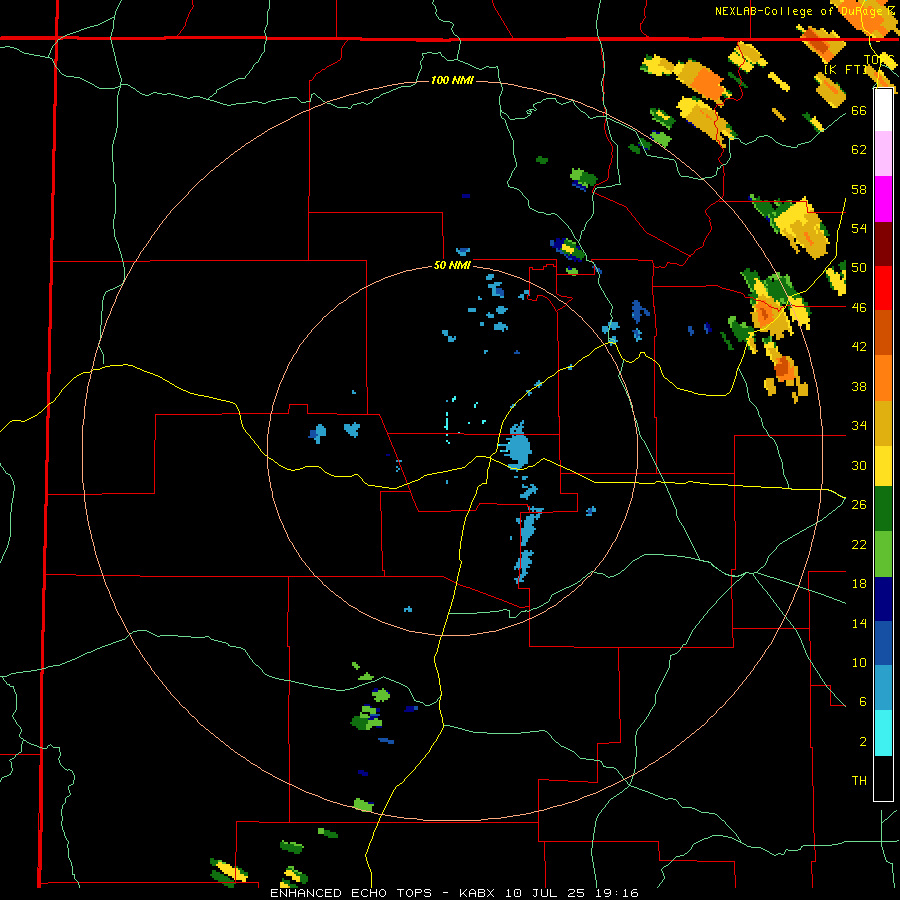Image resolution: width=900 pixels, height=900 pixels.
Task: Click the legend value "62"
Action: 859,150
